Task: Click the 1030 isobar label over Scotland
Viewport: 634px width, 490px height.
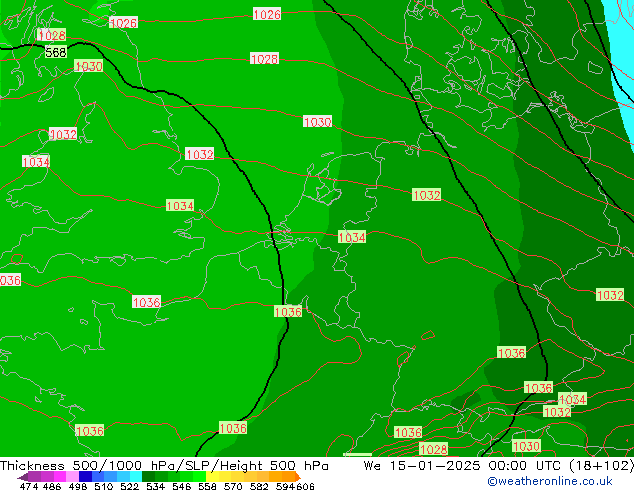Action: click(x=89, y=66)
